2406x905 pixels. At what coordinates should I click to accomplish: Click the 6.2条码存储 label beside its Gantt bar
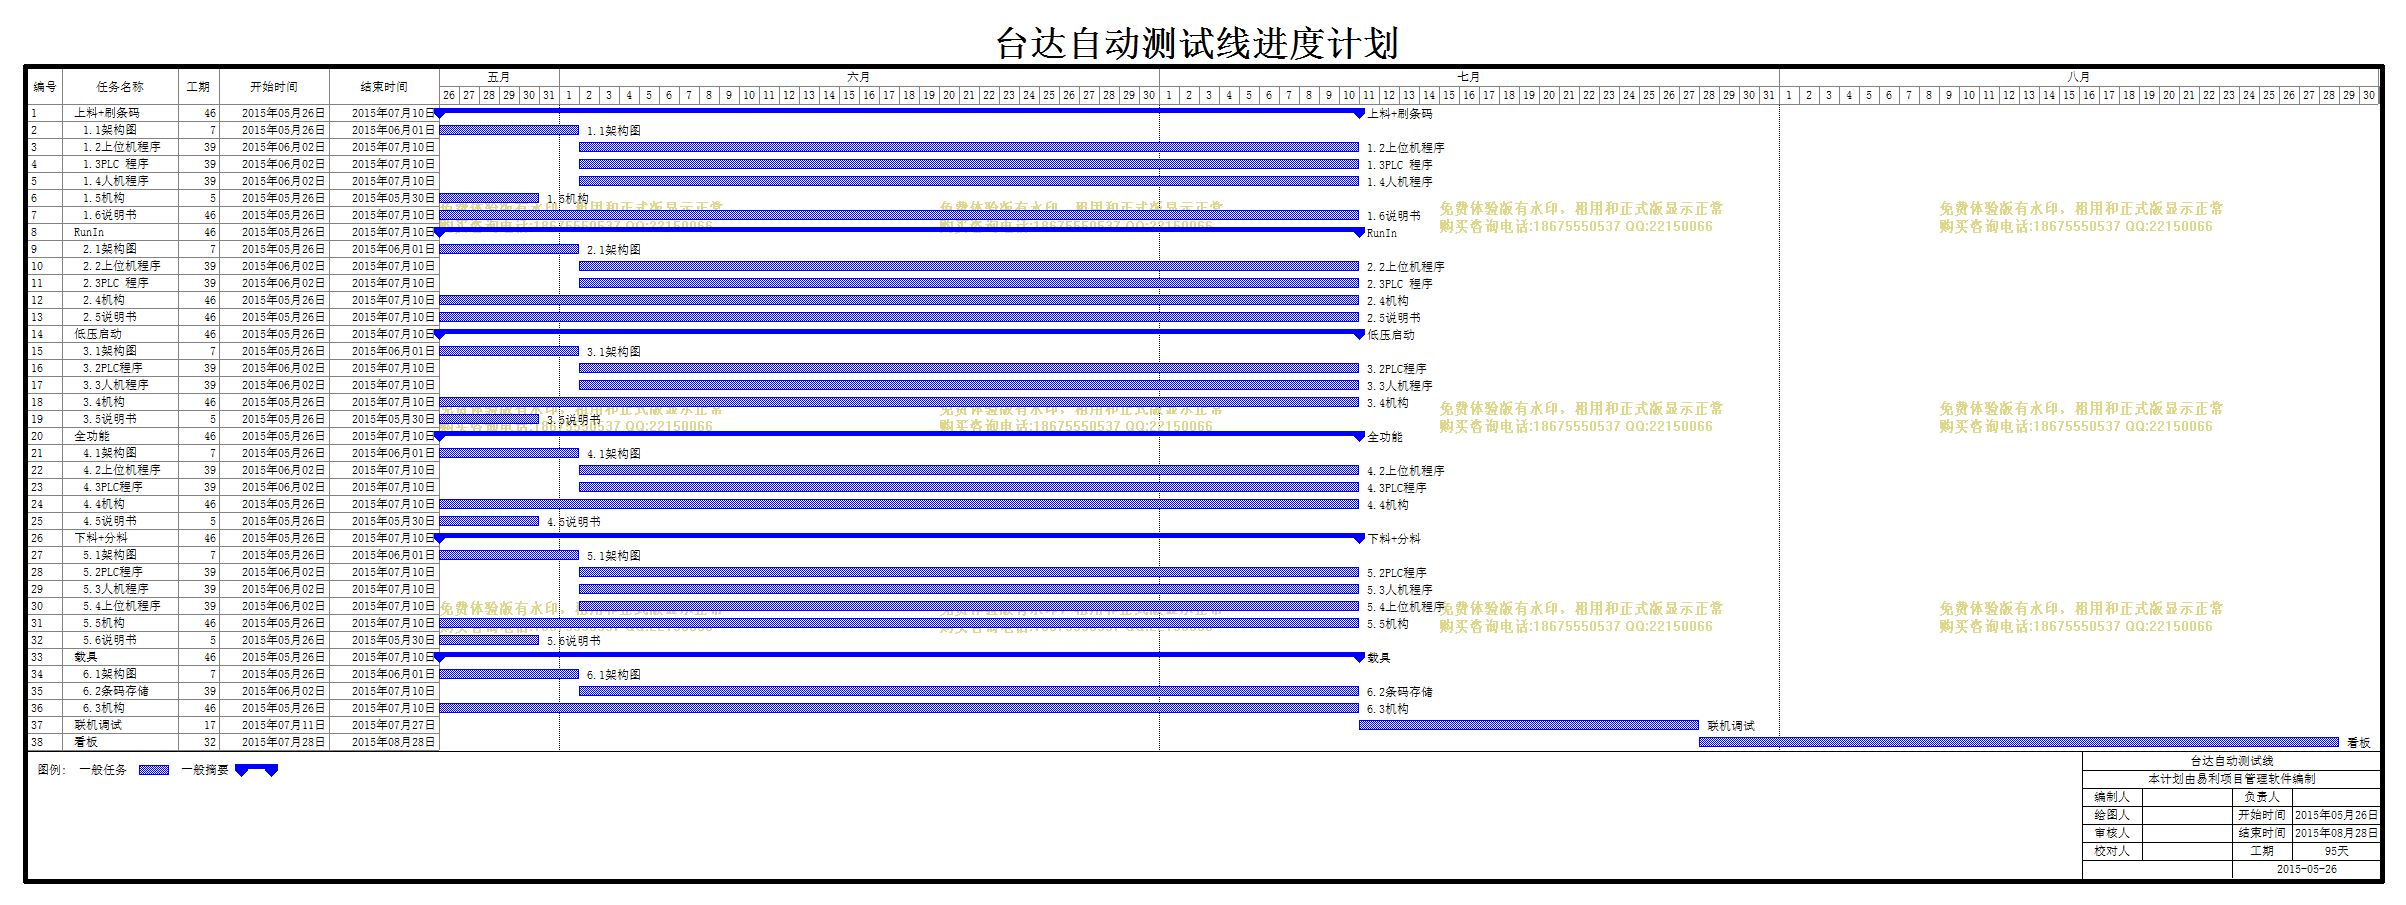1400,692
